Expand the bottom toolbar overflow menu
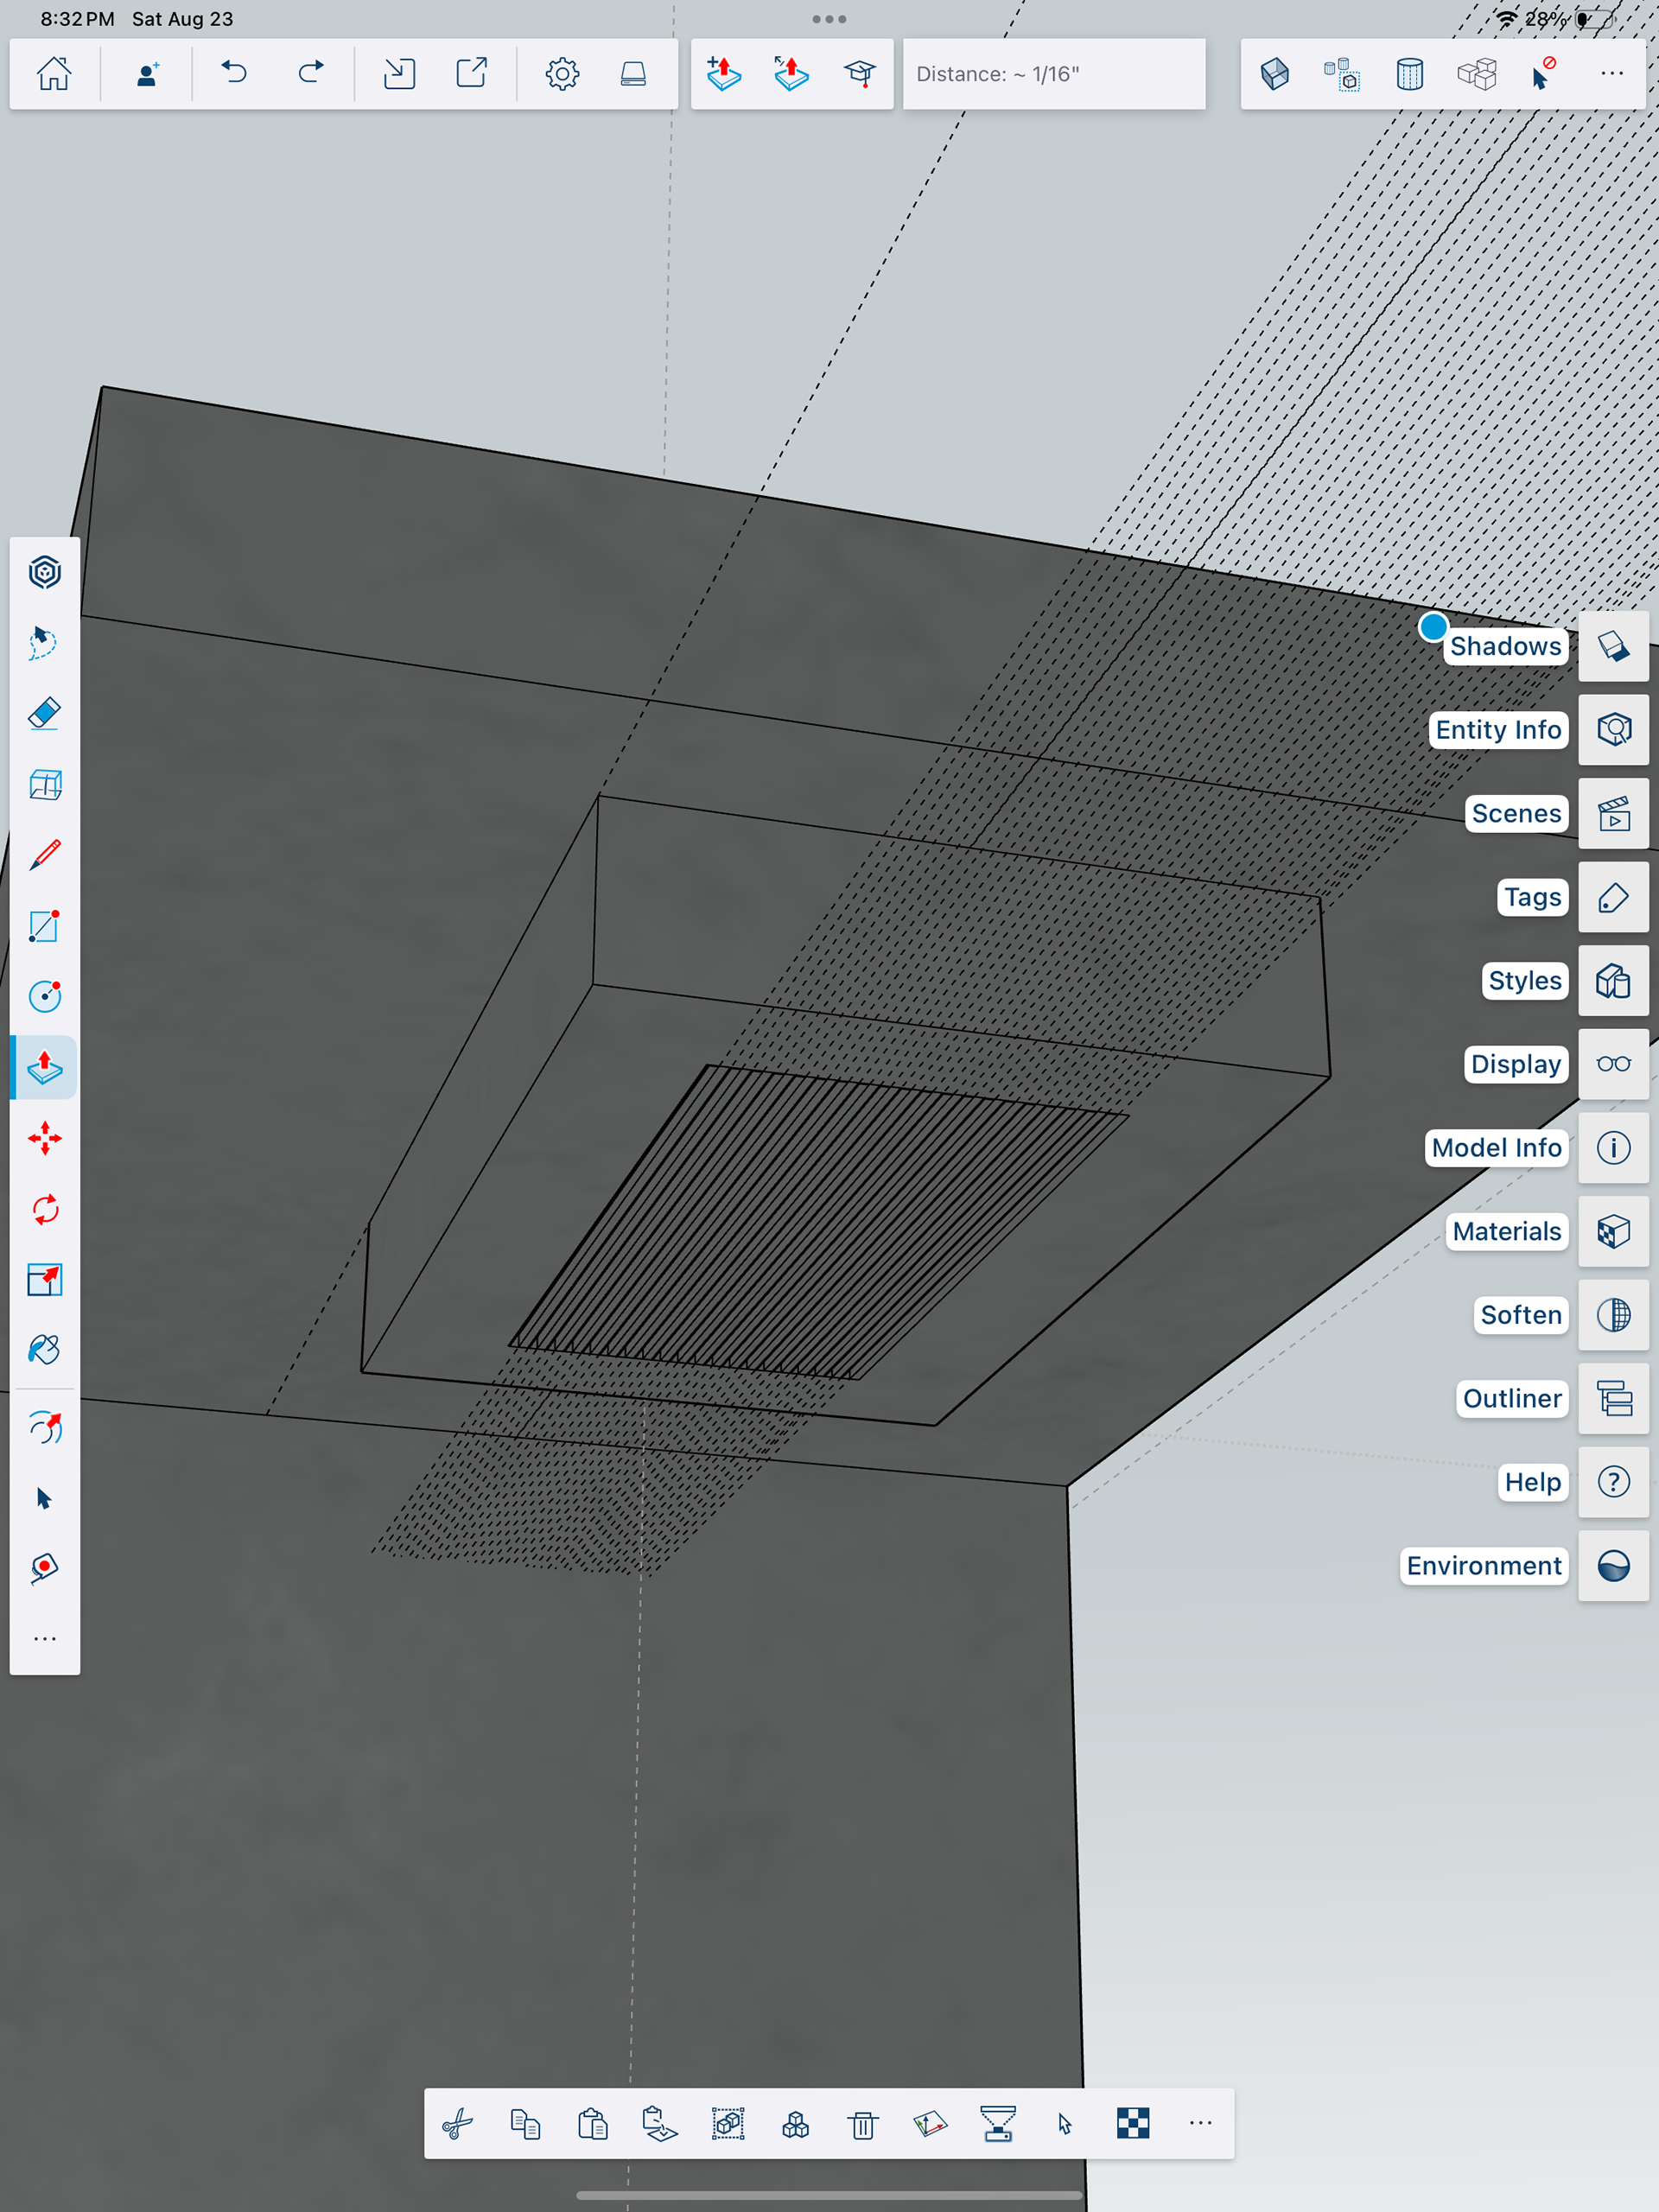Screen dimensions: 1659x2212 (1200, 2123)
